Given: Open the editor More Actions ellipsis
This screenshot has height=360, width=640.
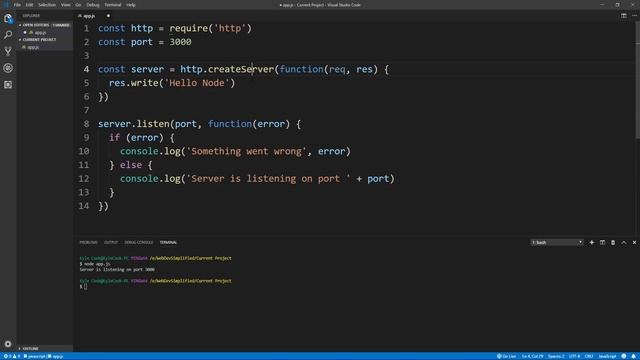Looking at the screenshot, I should [x=634, y=16].
